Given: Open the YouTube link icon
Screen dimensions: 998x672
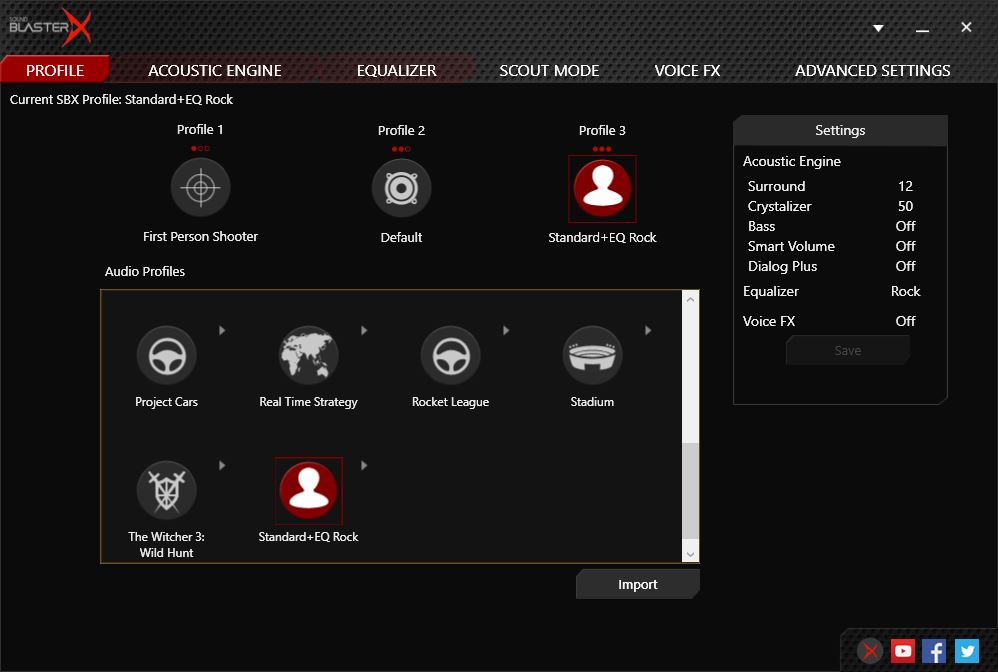Looking at the screenshot, I should pyautogui.click(x=903, y=651).
